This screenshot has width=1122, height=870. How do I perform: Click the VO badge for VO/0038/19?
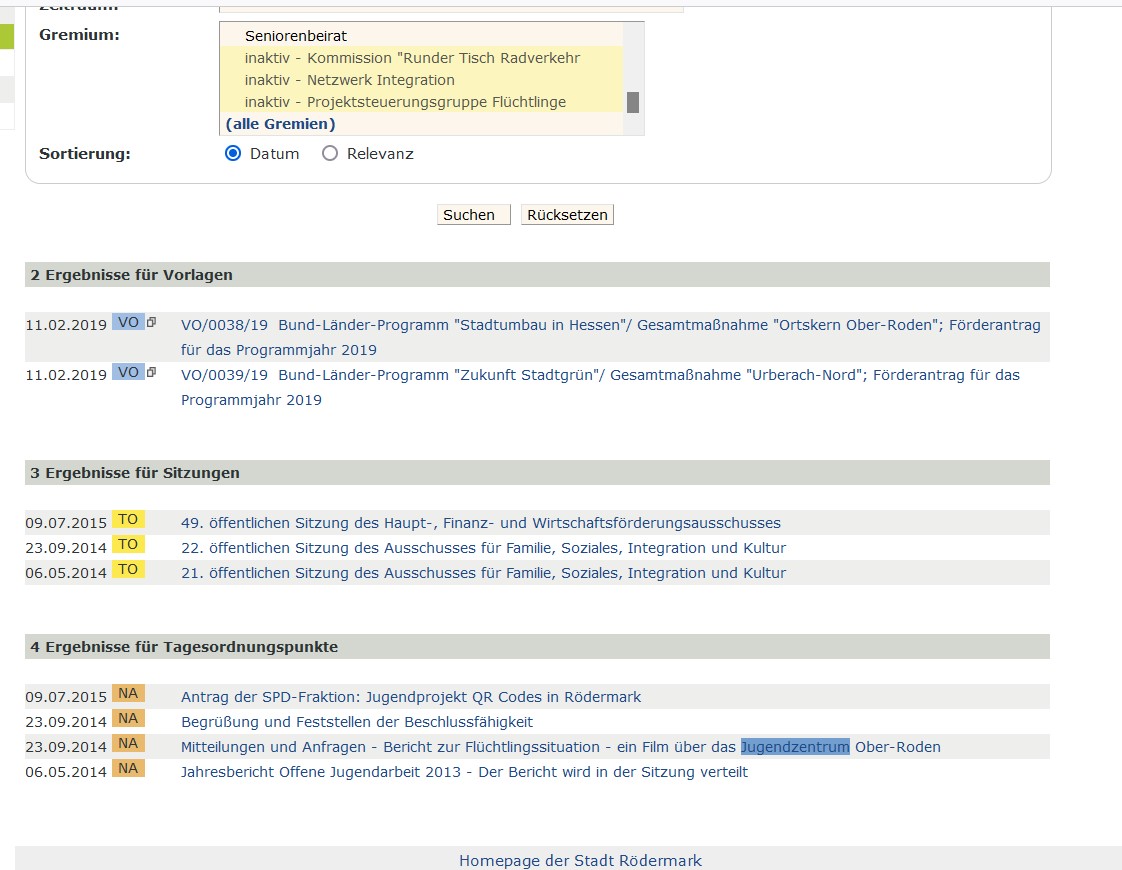pos(128,322)
